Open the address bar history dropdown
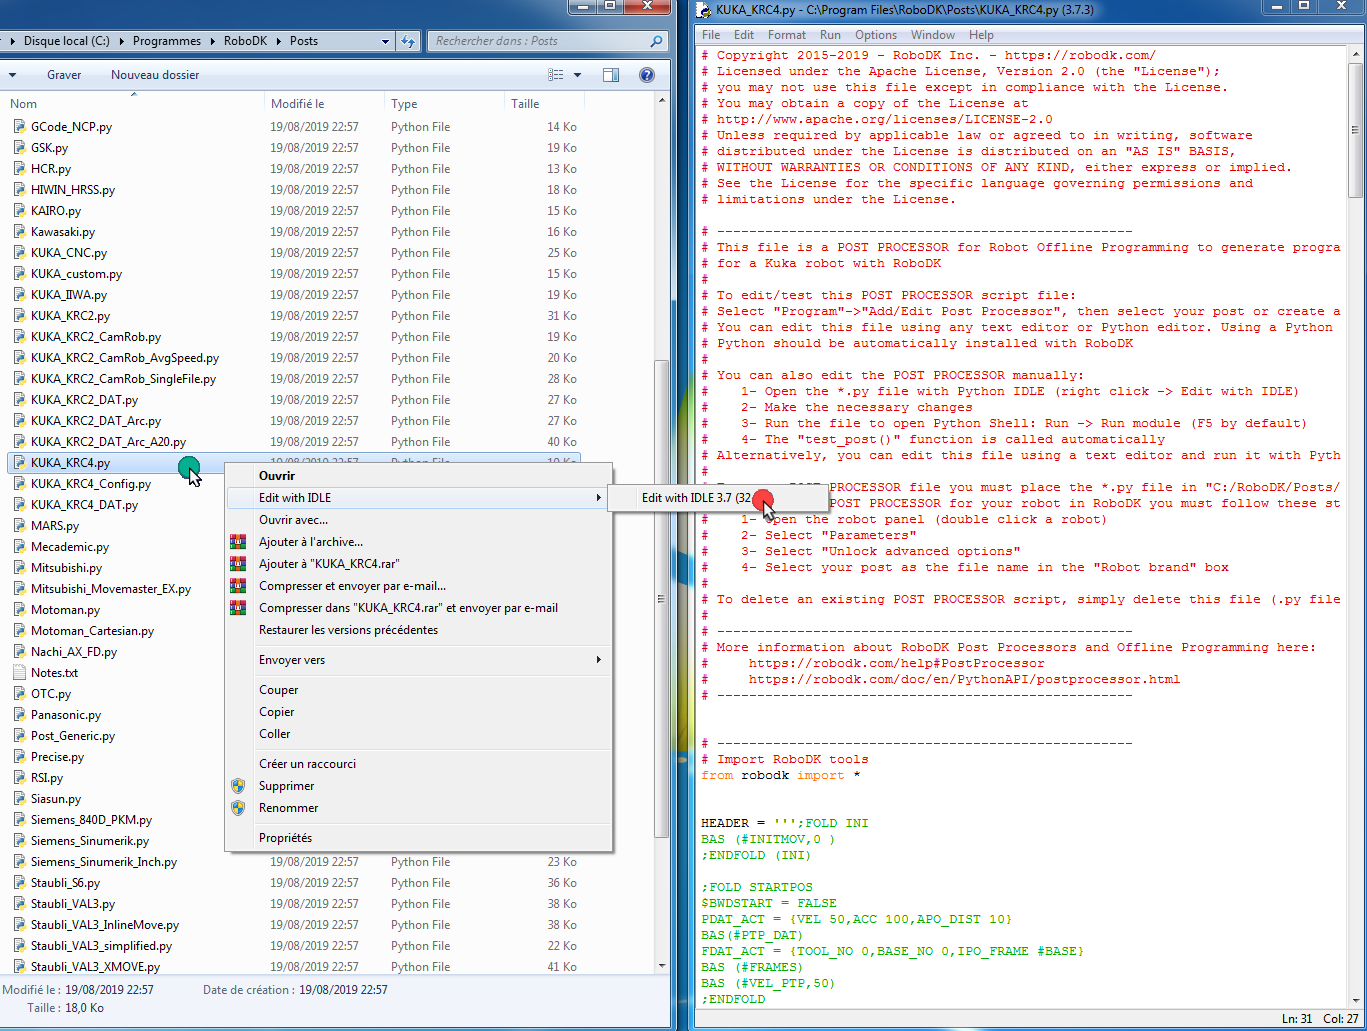 [x=386, y=41]
